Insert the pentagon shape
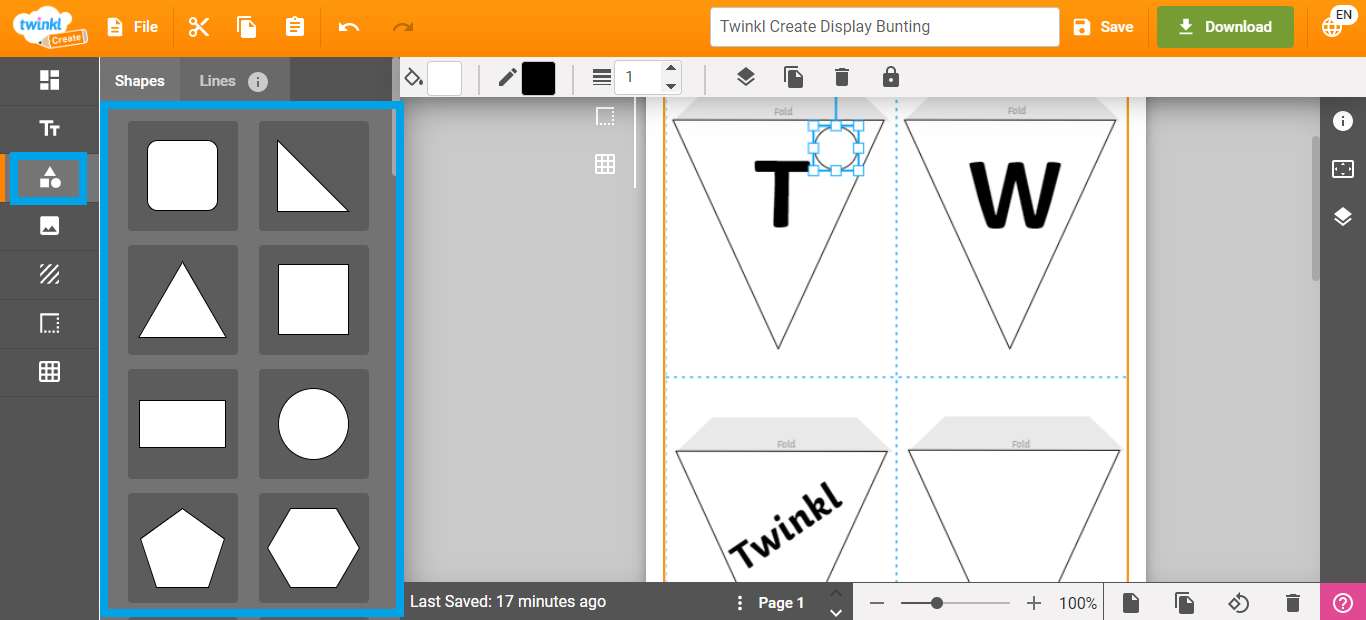This screenshot has width=1366, height=620. point(183,548)
